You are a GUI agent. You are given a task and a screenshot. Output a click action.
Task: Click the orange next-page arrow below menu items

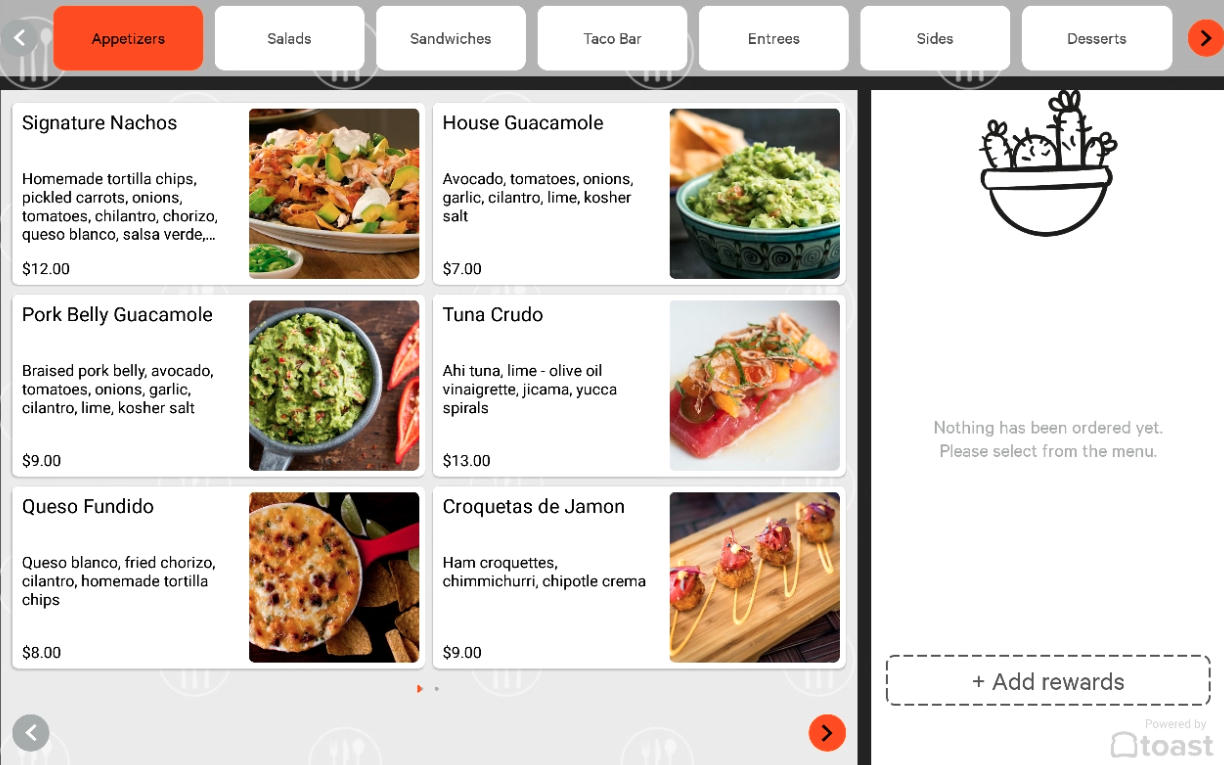coord(827,733)
